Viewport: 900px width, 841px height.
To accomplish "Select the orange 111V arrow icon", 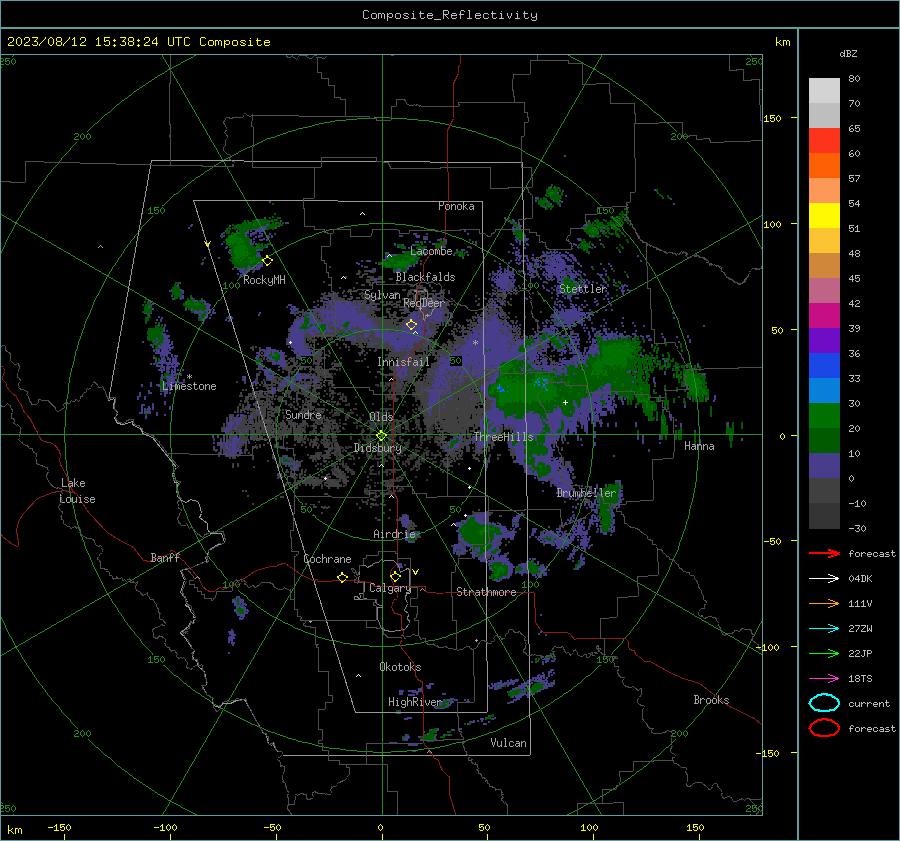I will click(824, 603).
